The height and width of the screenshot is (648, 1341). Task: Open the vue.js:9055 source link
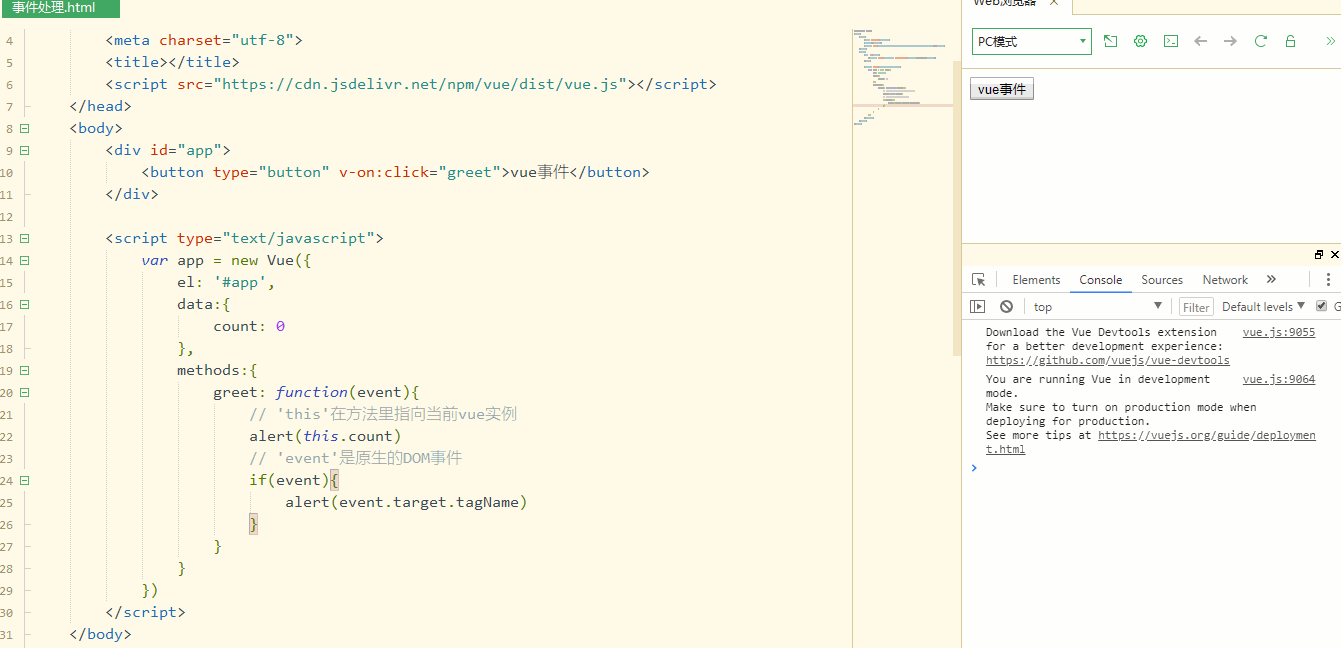[x=1279, y=332]
